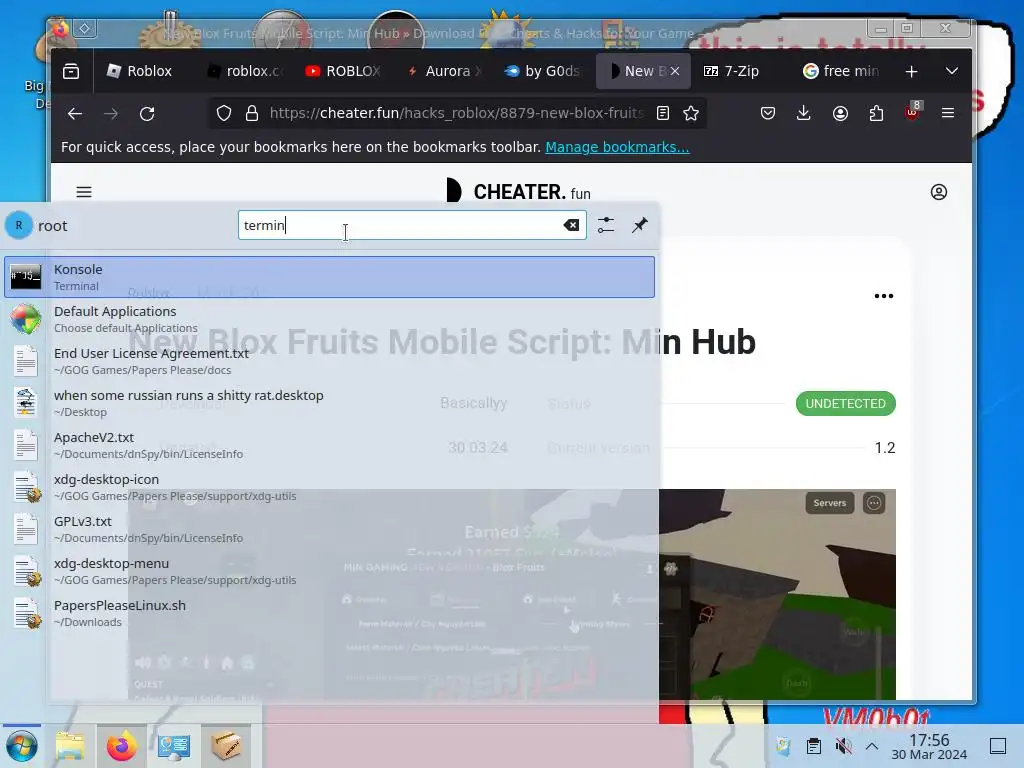Bookmark this page with star
Viewport: 1024px width, 768px height.
pos(691,114)
